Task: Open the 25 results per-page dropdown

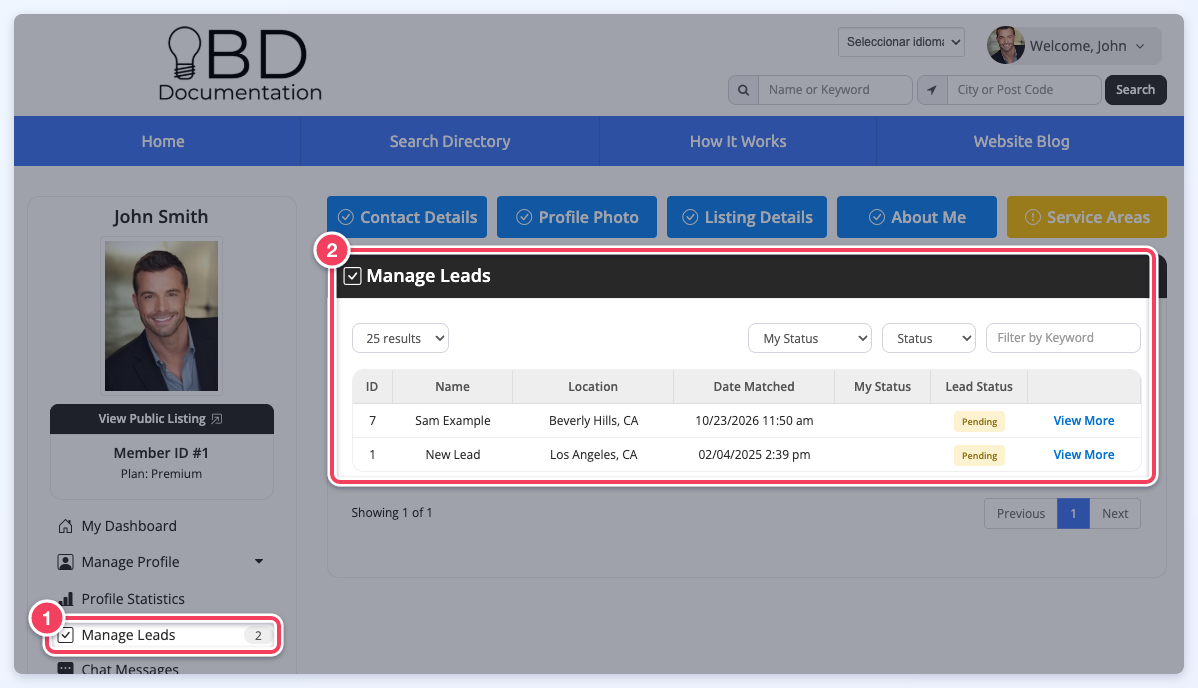Action: pos(400,338)
